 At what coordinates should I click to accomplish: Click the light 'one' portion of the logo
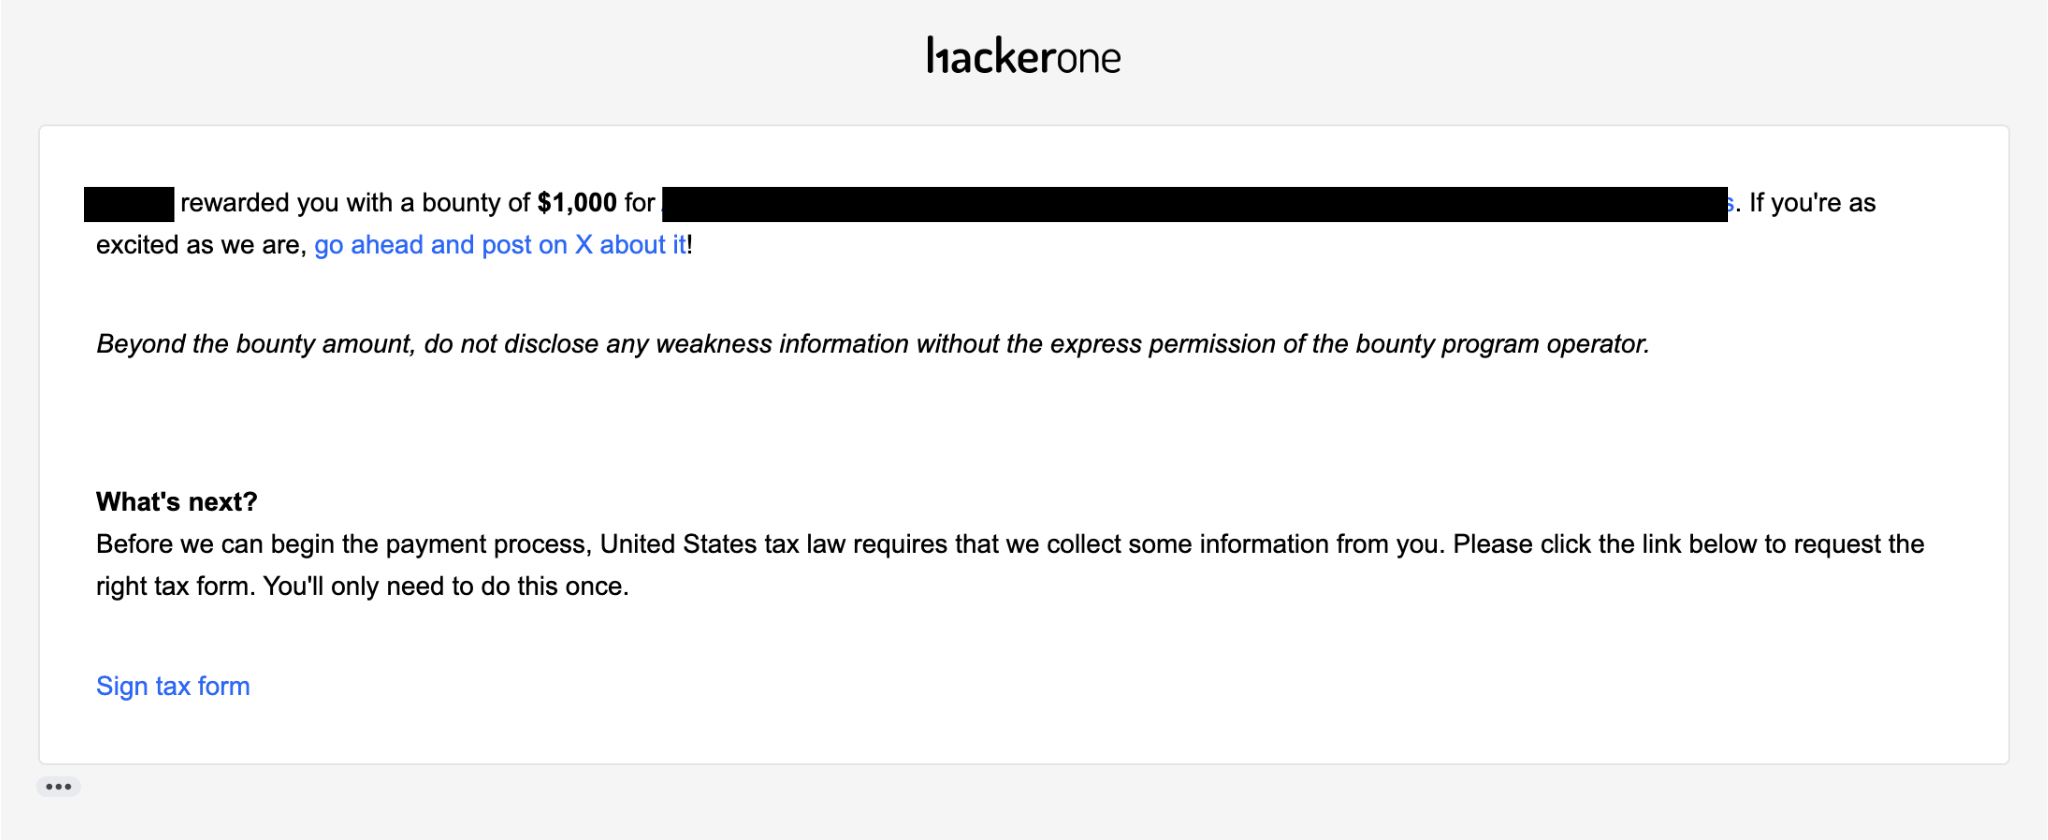(x=1089, y=60)
